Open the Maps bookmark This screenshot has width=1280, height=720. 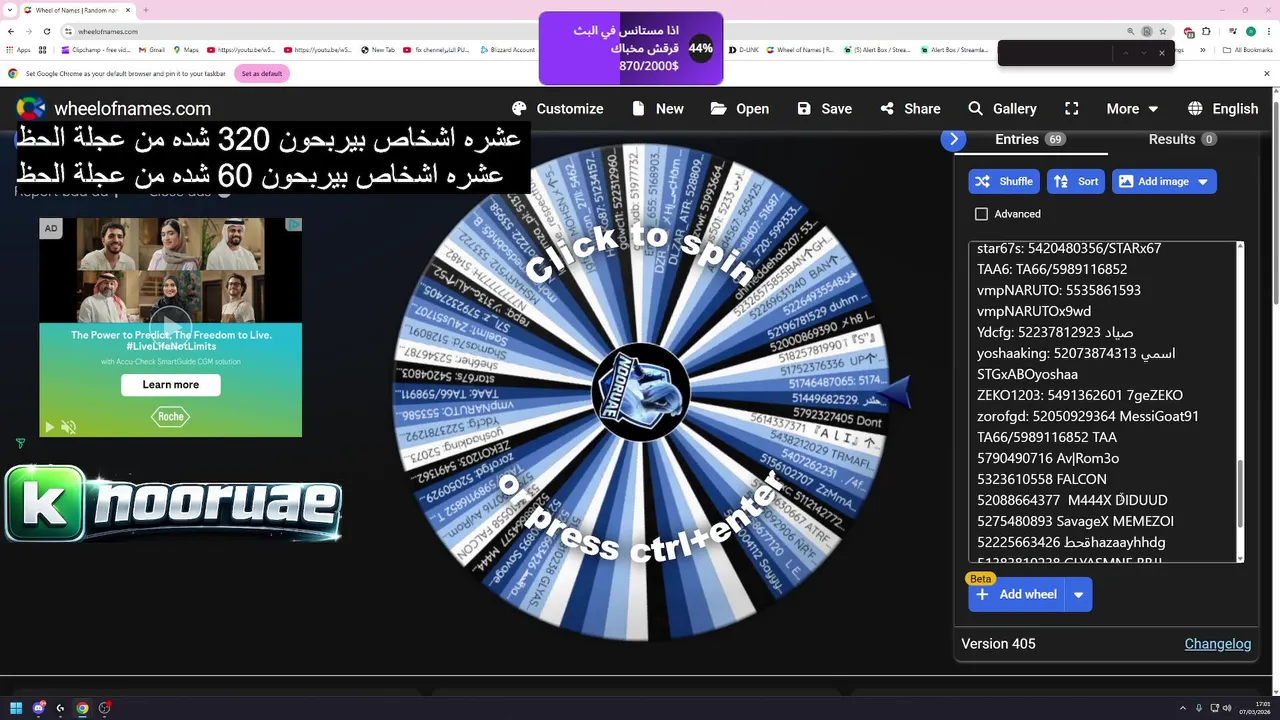coord(186,49)
